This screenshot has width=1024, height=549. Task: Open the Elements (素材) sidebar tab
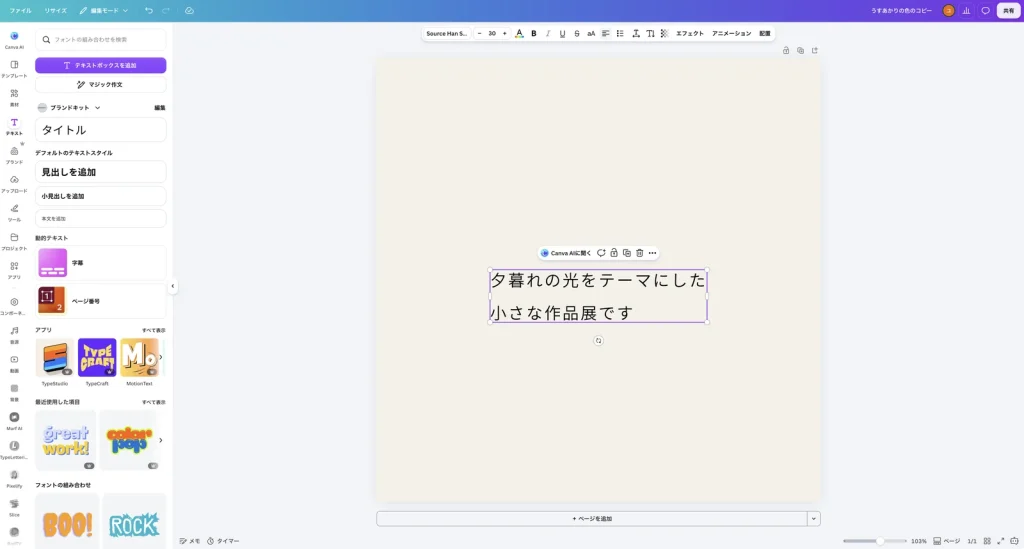point(14,97)
